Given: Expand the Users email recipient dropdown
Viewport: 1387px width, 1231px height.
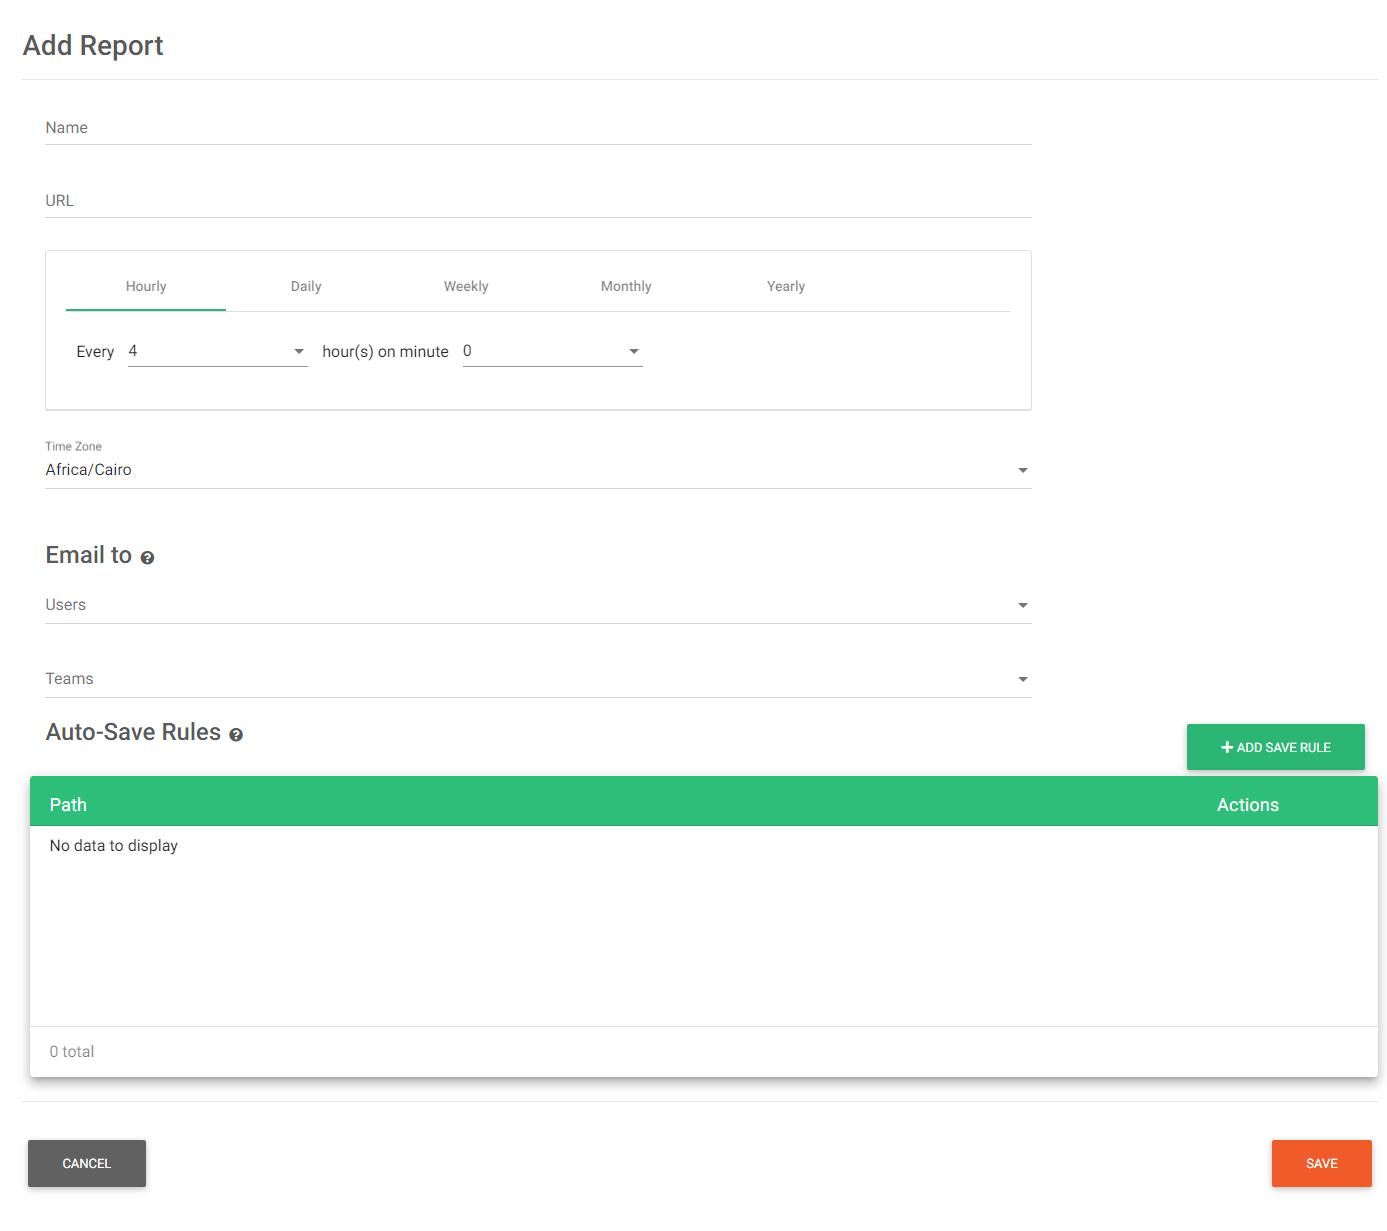Looking at the screenshot, I should (1022, 605).
